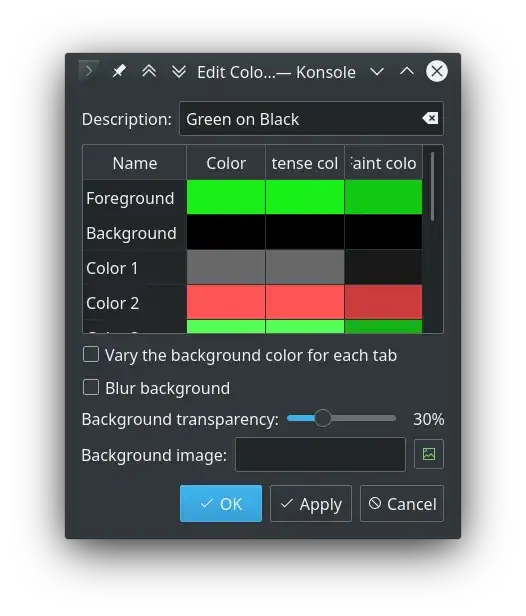Viewport: 526px width, 616px height.
Task: Click the Background image path field
Action: (x=320, y=454)
